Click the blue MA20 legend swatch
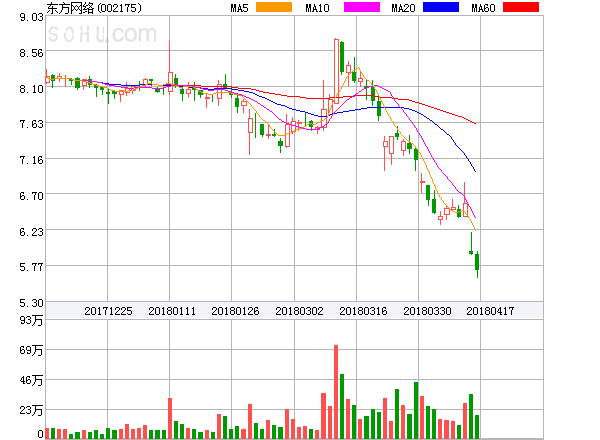This screenshot has height=440, width=600. pyautogui.click(x=441, y=7)
